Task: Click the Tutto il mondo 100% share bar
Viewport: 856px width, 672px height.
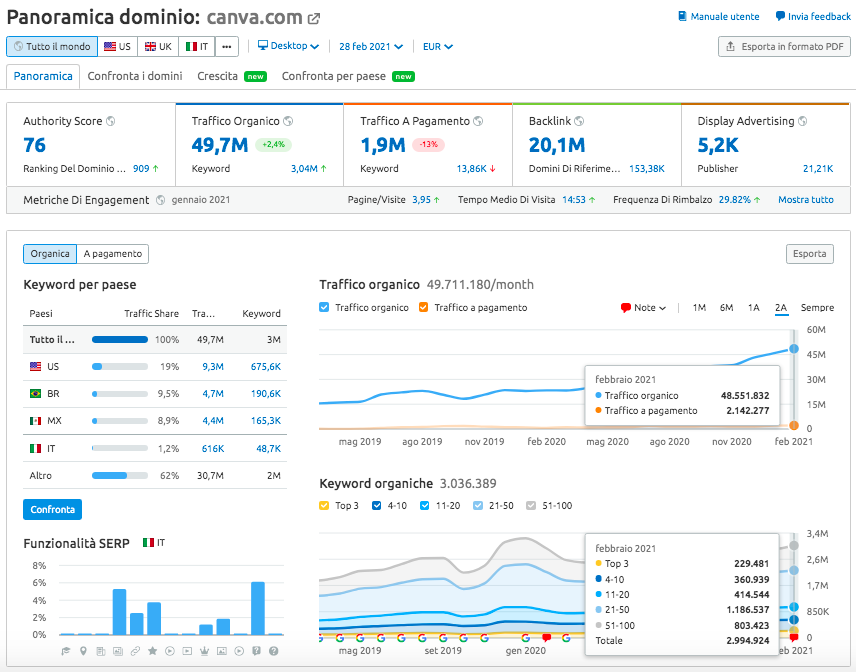Action: click(x=120, y=340)
